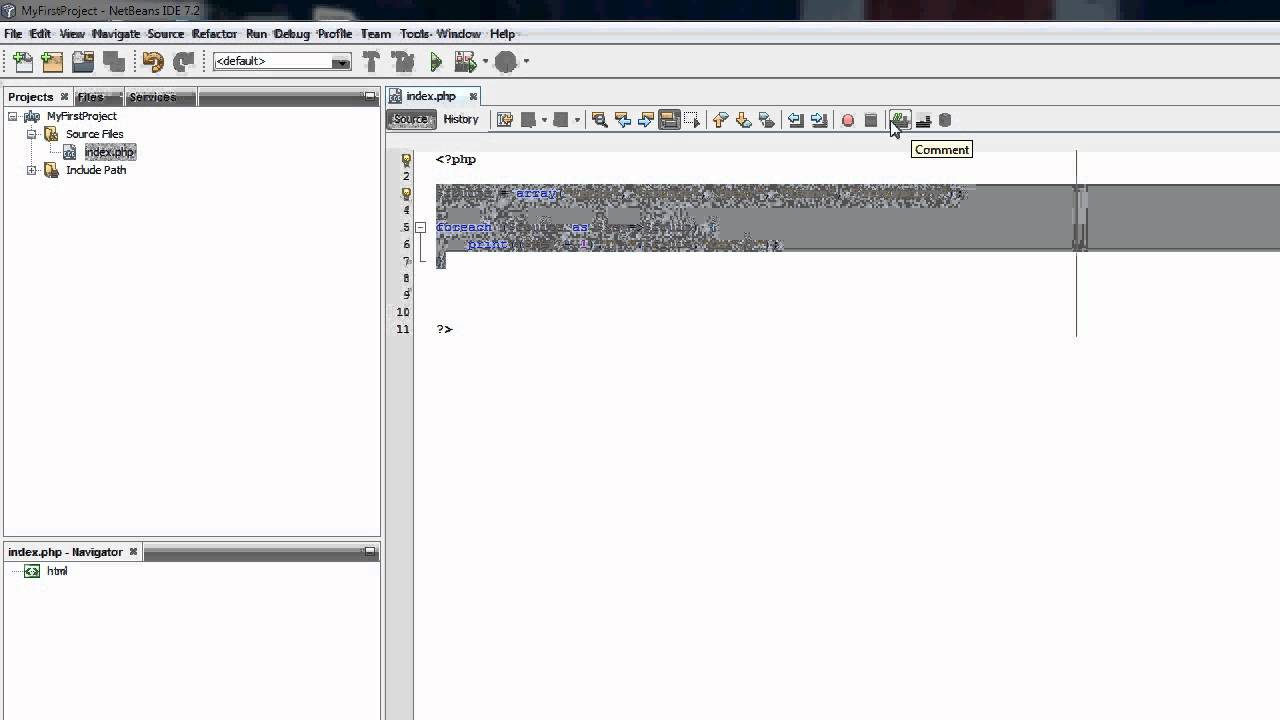The width and height of the screenshot is (1280, 720).
Task: Switch editor to History view
Action: 461,119
